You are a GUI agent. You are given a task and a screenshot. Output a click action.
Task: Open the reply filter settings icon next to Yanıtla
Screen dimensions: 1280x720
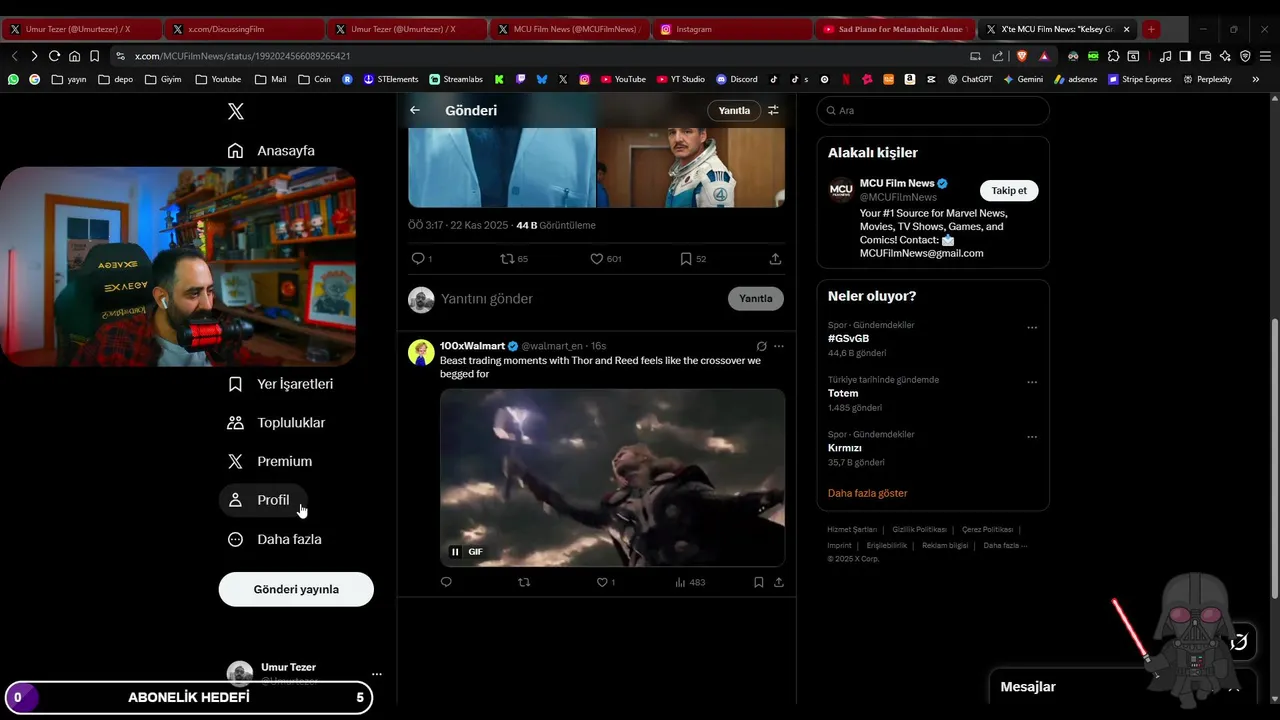pyautogui.click(x=773, y=110)
